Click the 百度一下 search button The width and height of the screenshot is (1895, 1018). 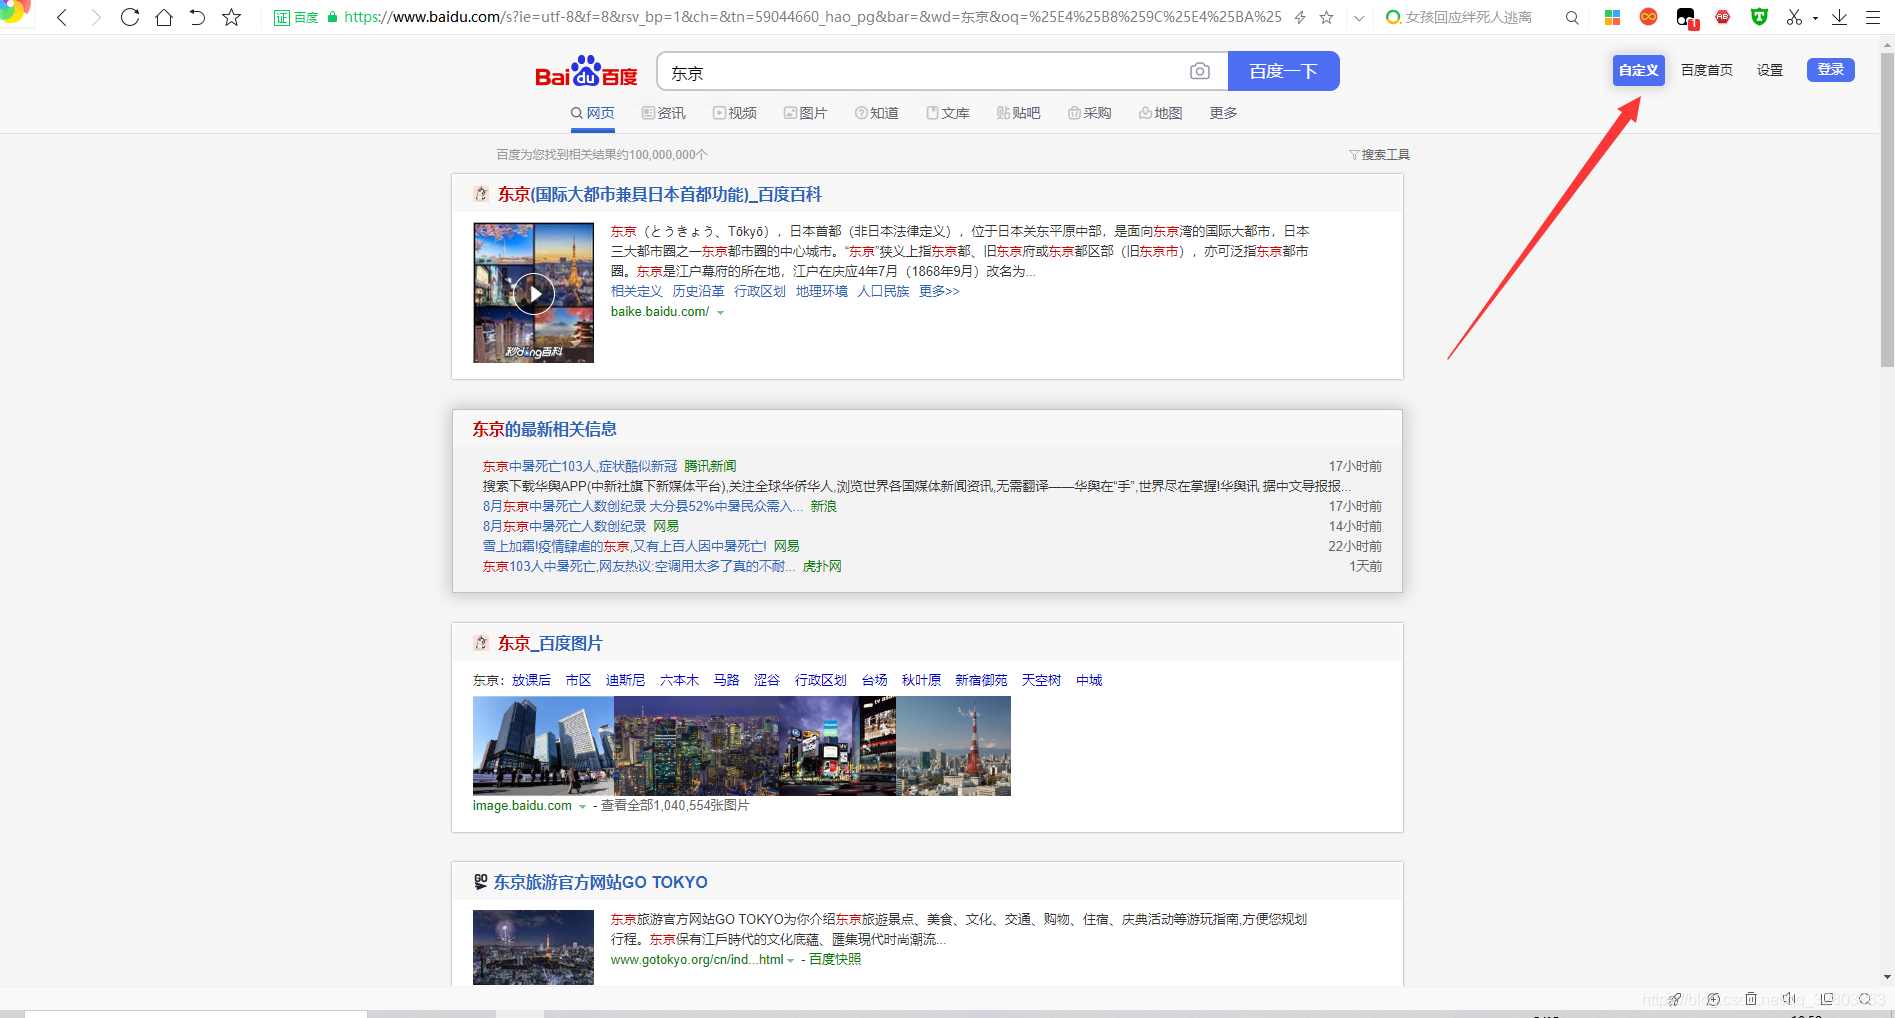[1283, 71]
